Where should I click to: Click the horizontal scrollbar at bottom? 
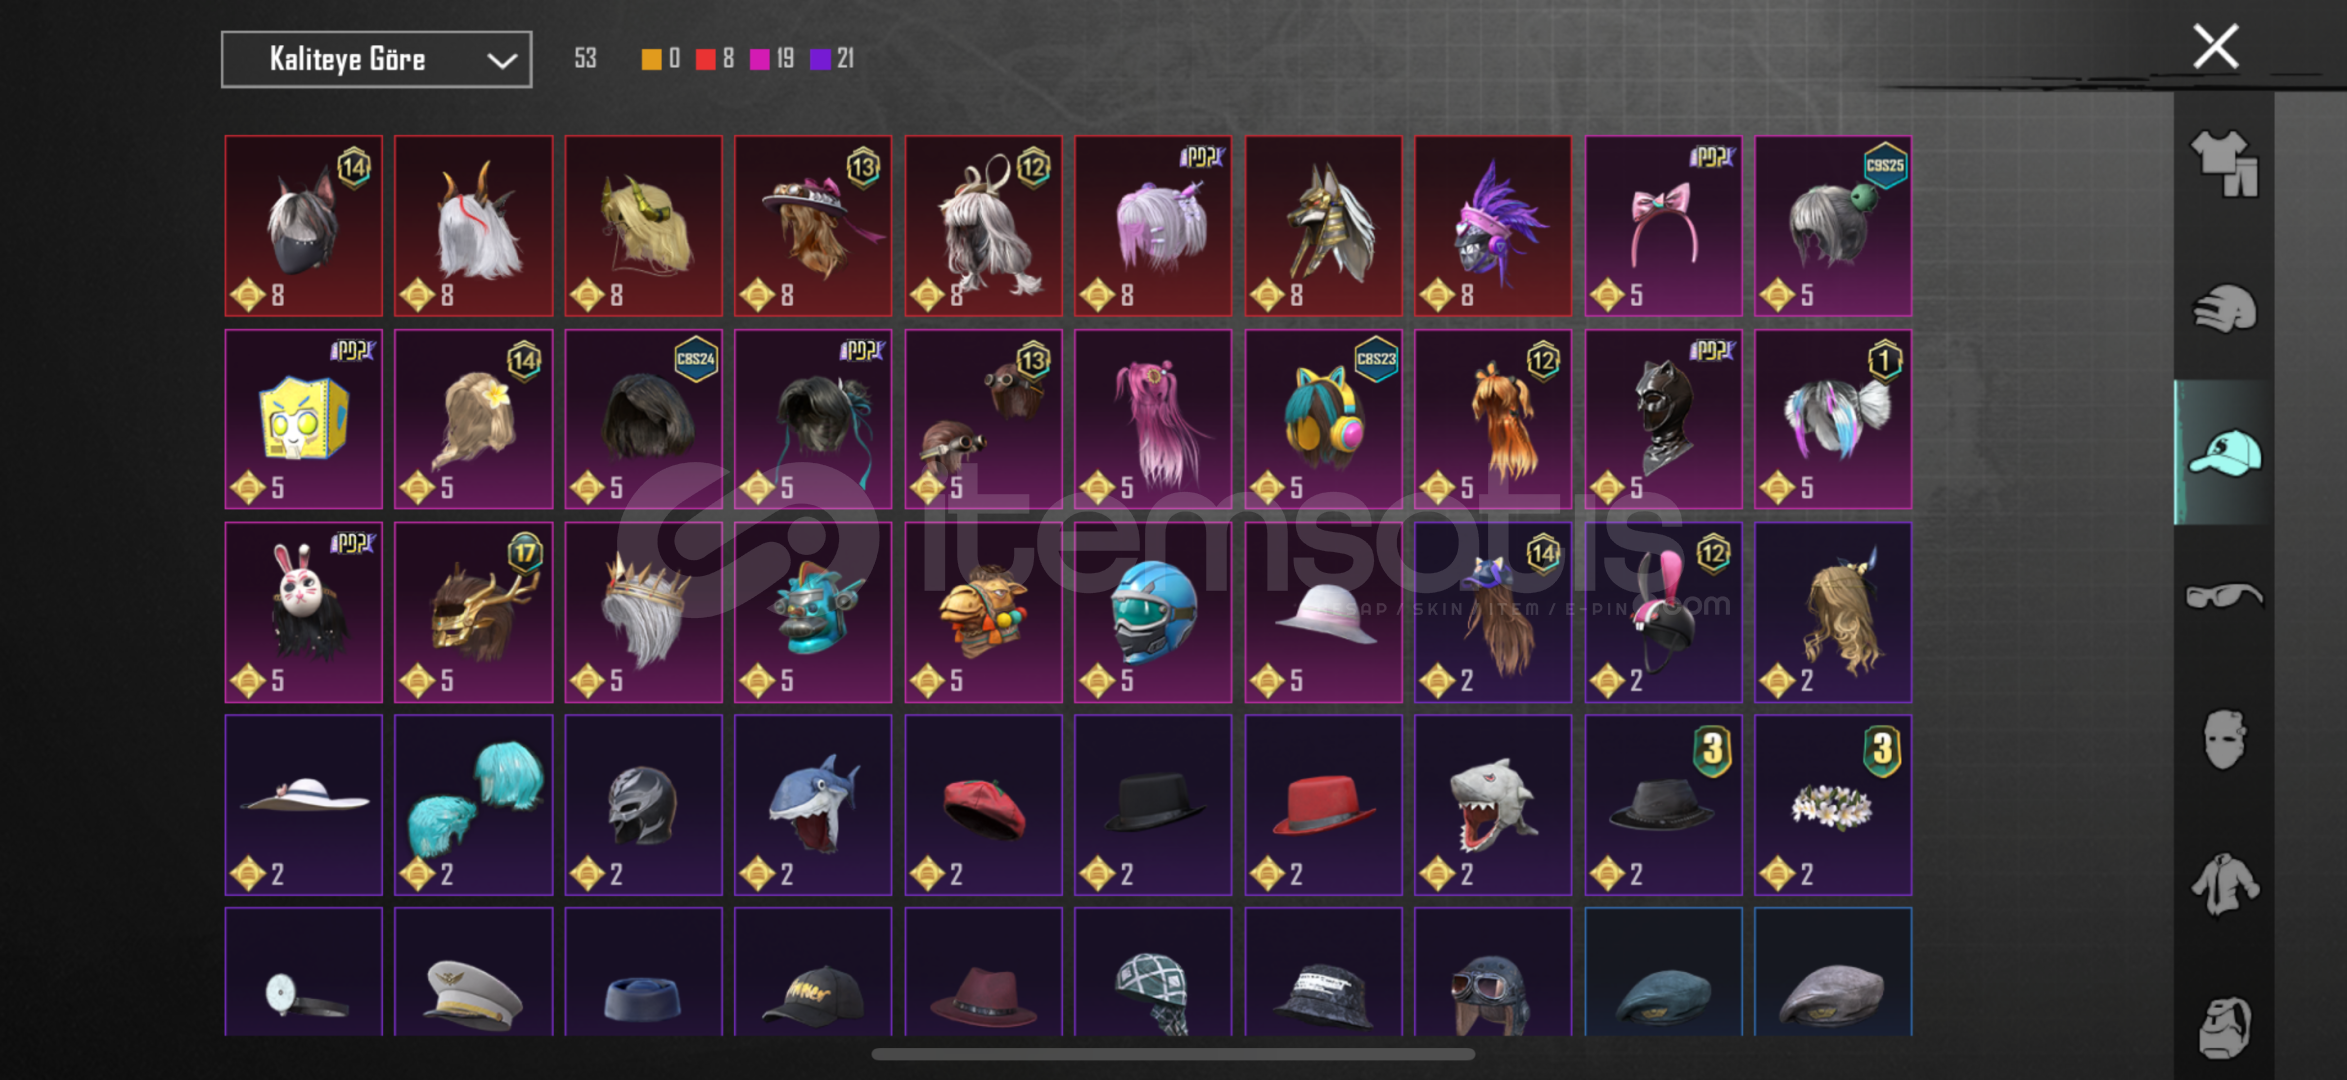tap(1173, 1054)
